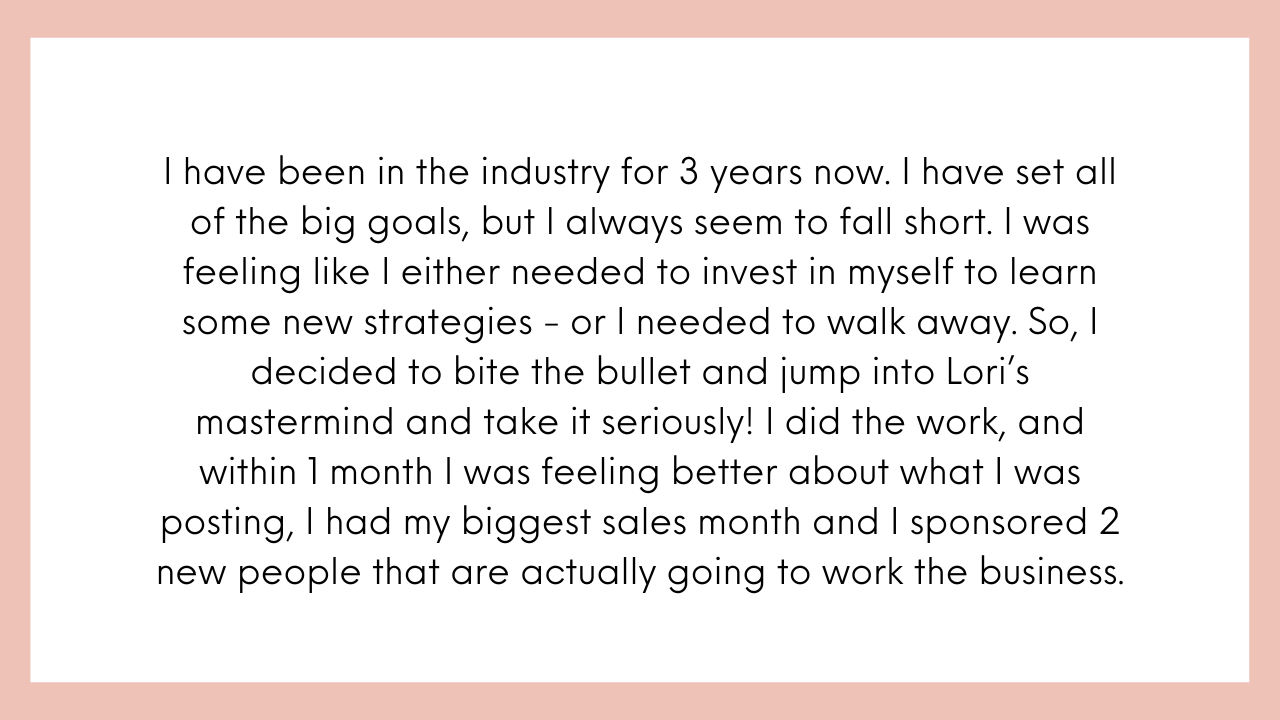Screen dimensions: 1280x720
Task: Click the pink border of the graphic
Action: (x=640, y=18)
